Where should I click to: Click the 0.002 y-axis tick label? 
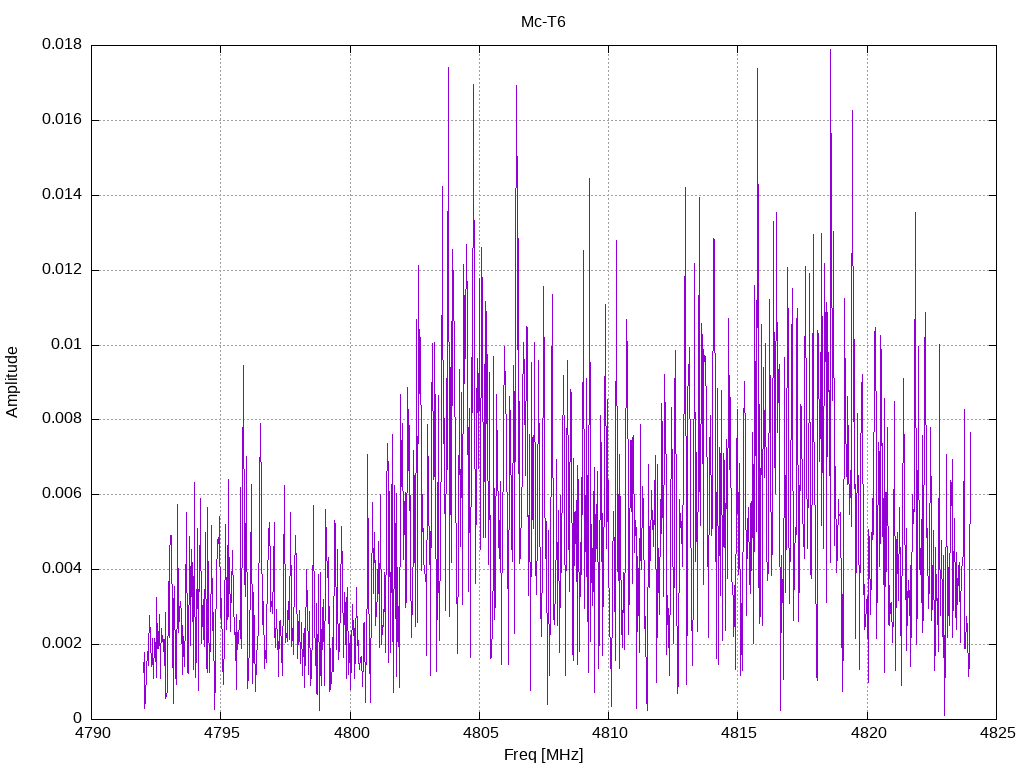point(62,643)
